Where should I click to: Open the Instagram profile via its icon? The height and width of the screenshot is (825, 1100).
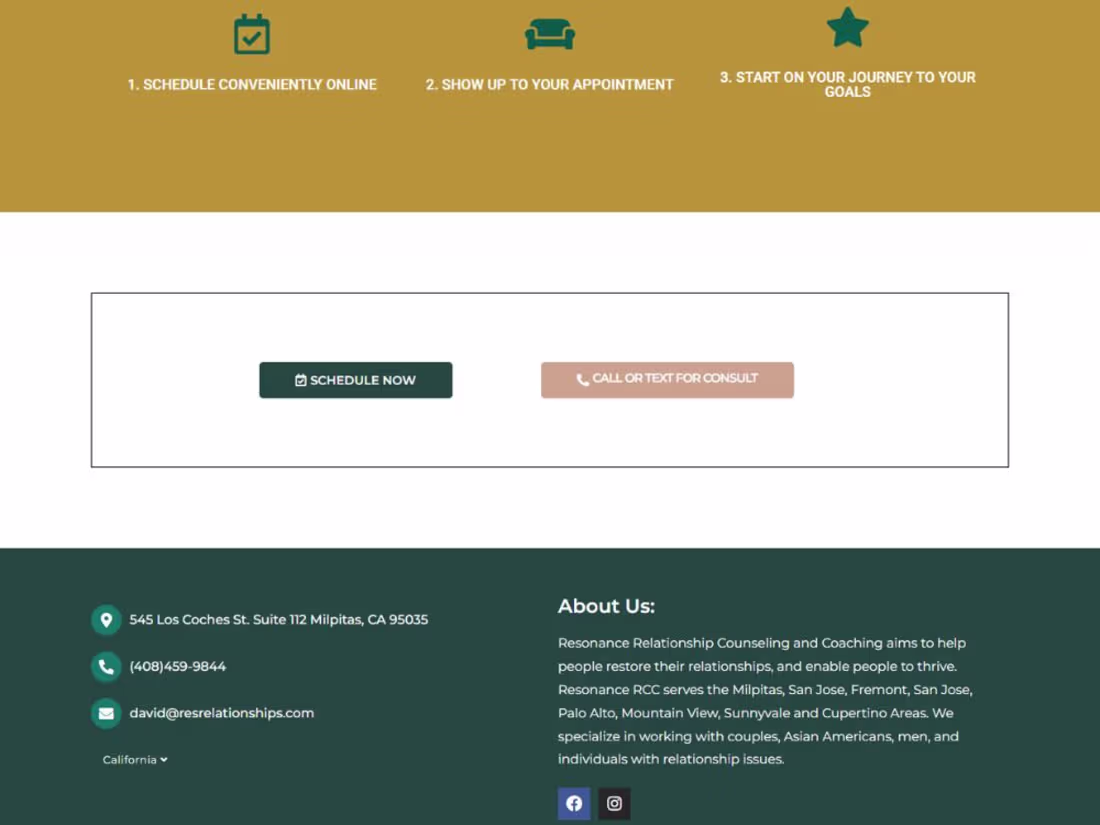614,803
